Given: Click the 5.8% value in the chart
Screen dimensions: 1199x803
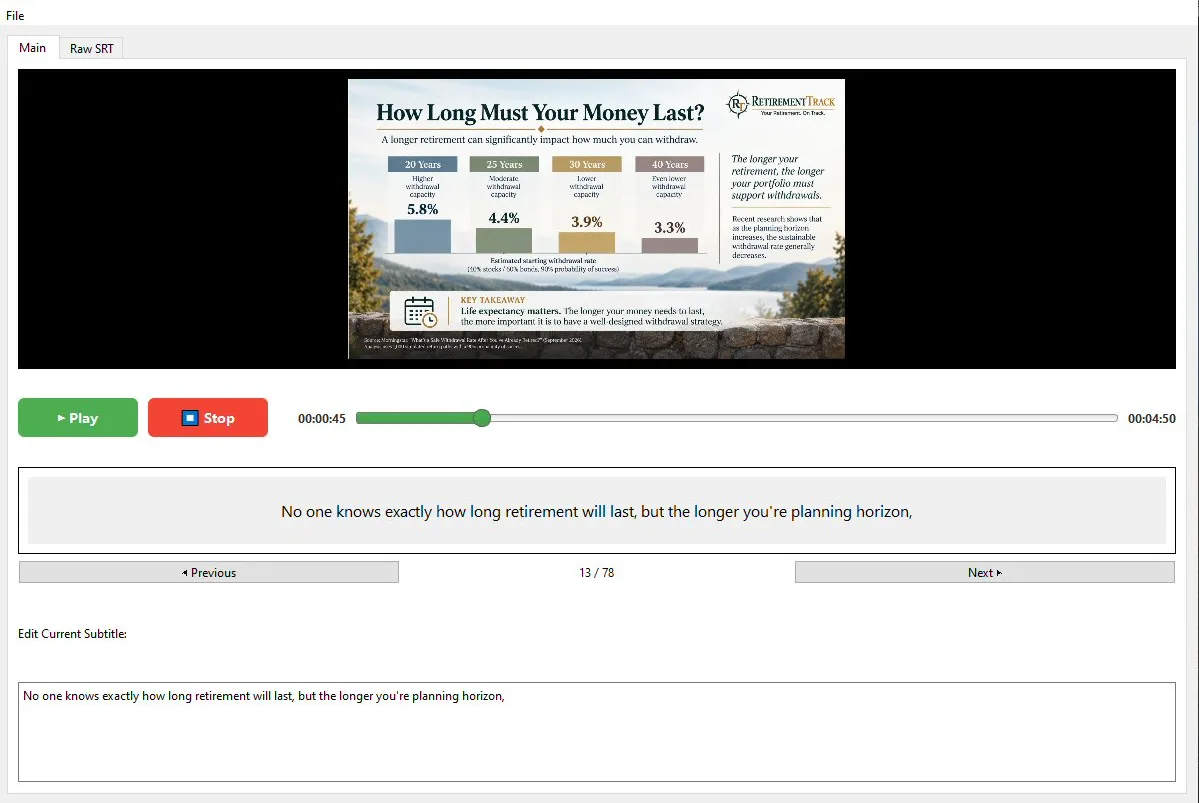Looking at the screenshot, I should 422,209.
